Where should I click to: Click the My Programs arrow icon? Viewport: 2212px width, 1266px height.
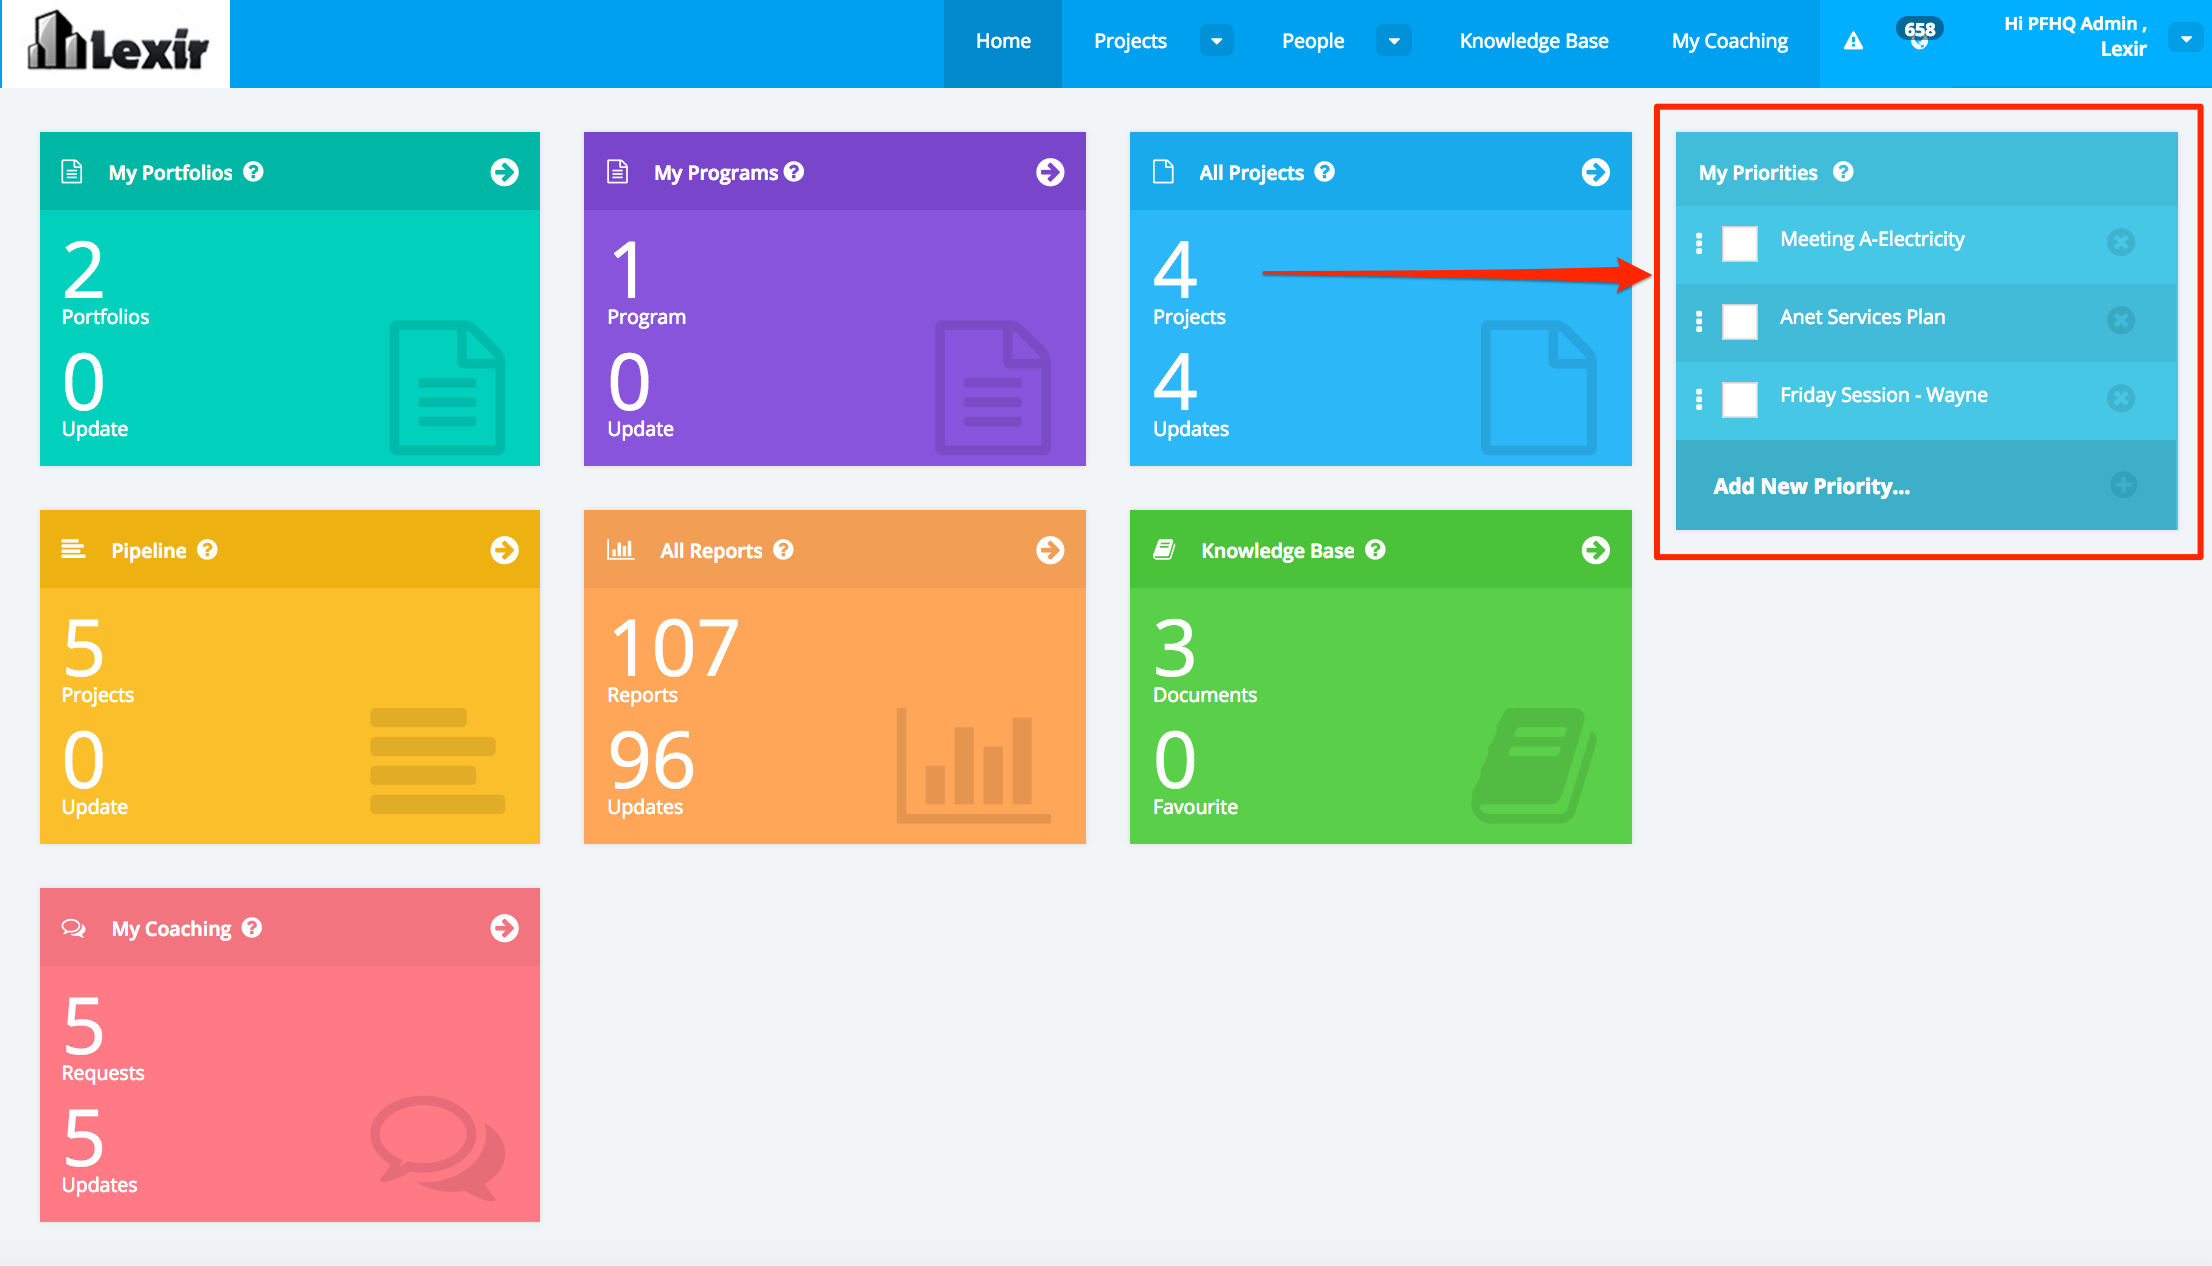click(1049, 172)
